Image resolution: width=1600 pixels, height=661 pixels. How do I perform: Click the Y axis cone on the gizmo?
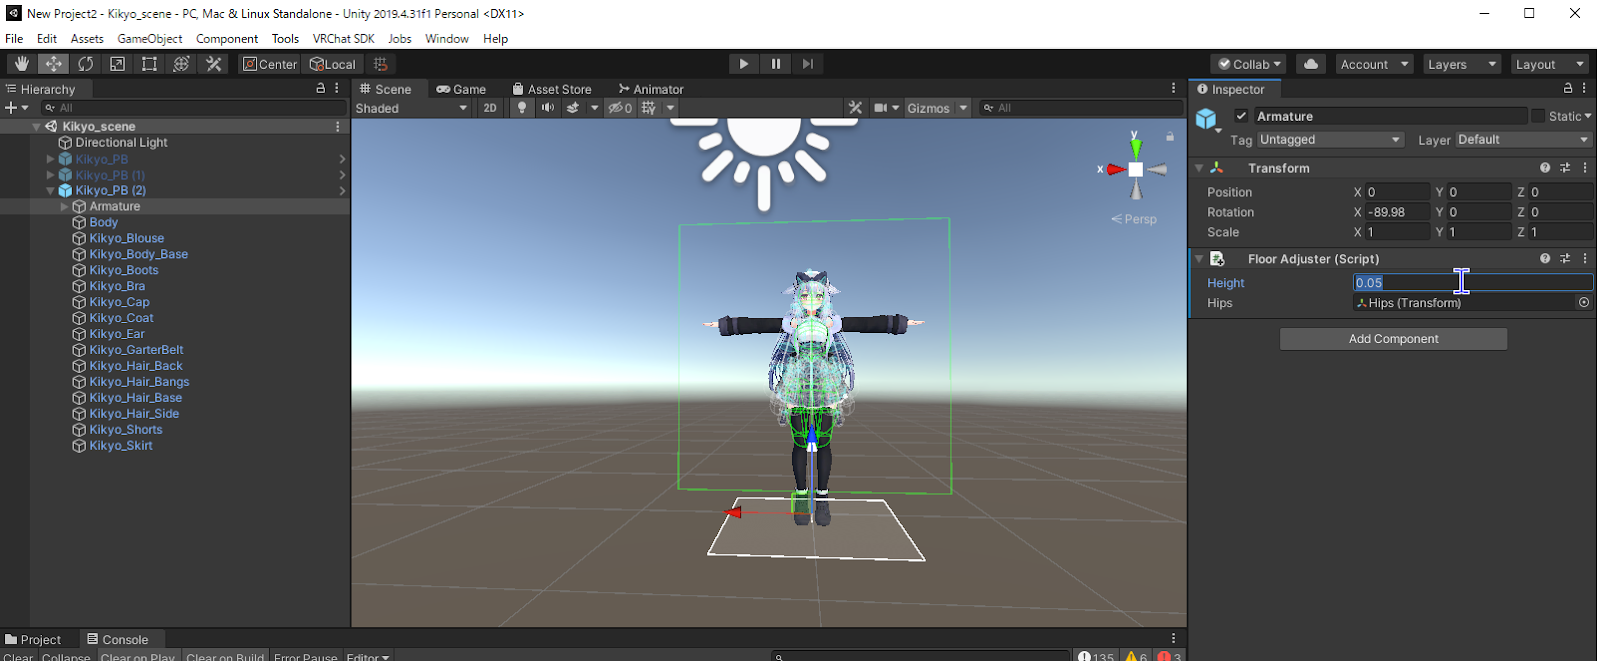tap(1135, 148)
